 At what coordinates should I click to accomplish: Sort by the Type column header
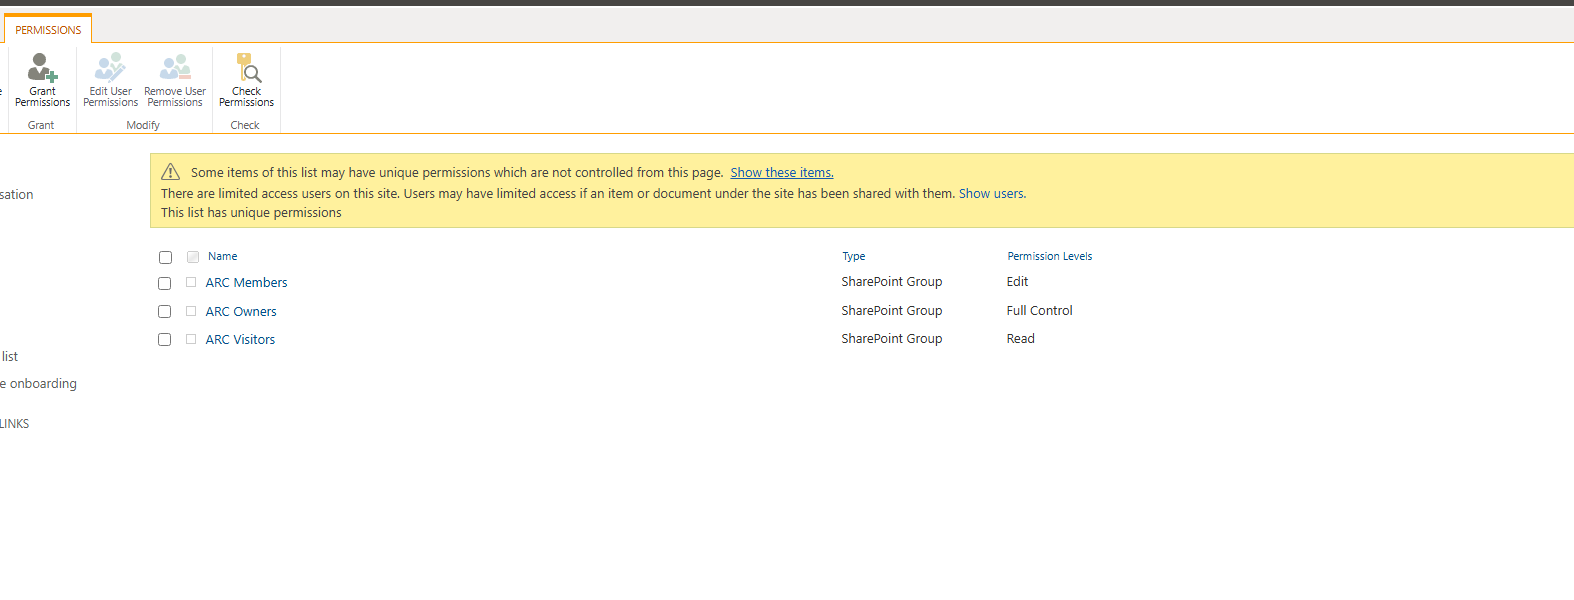click(x=853, y=257)
